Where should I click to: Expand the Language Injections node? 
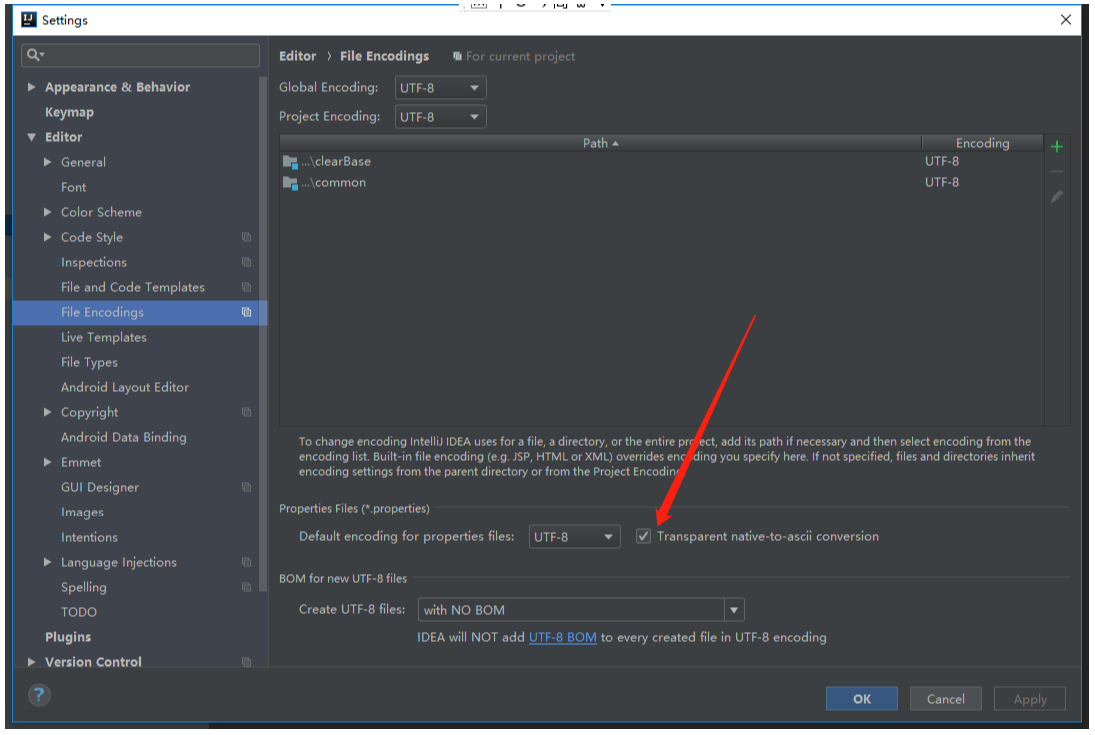(x=47, y=562)
